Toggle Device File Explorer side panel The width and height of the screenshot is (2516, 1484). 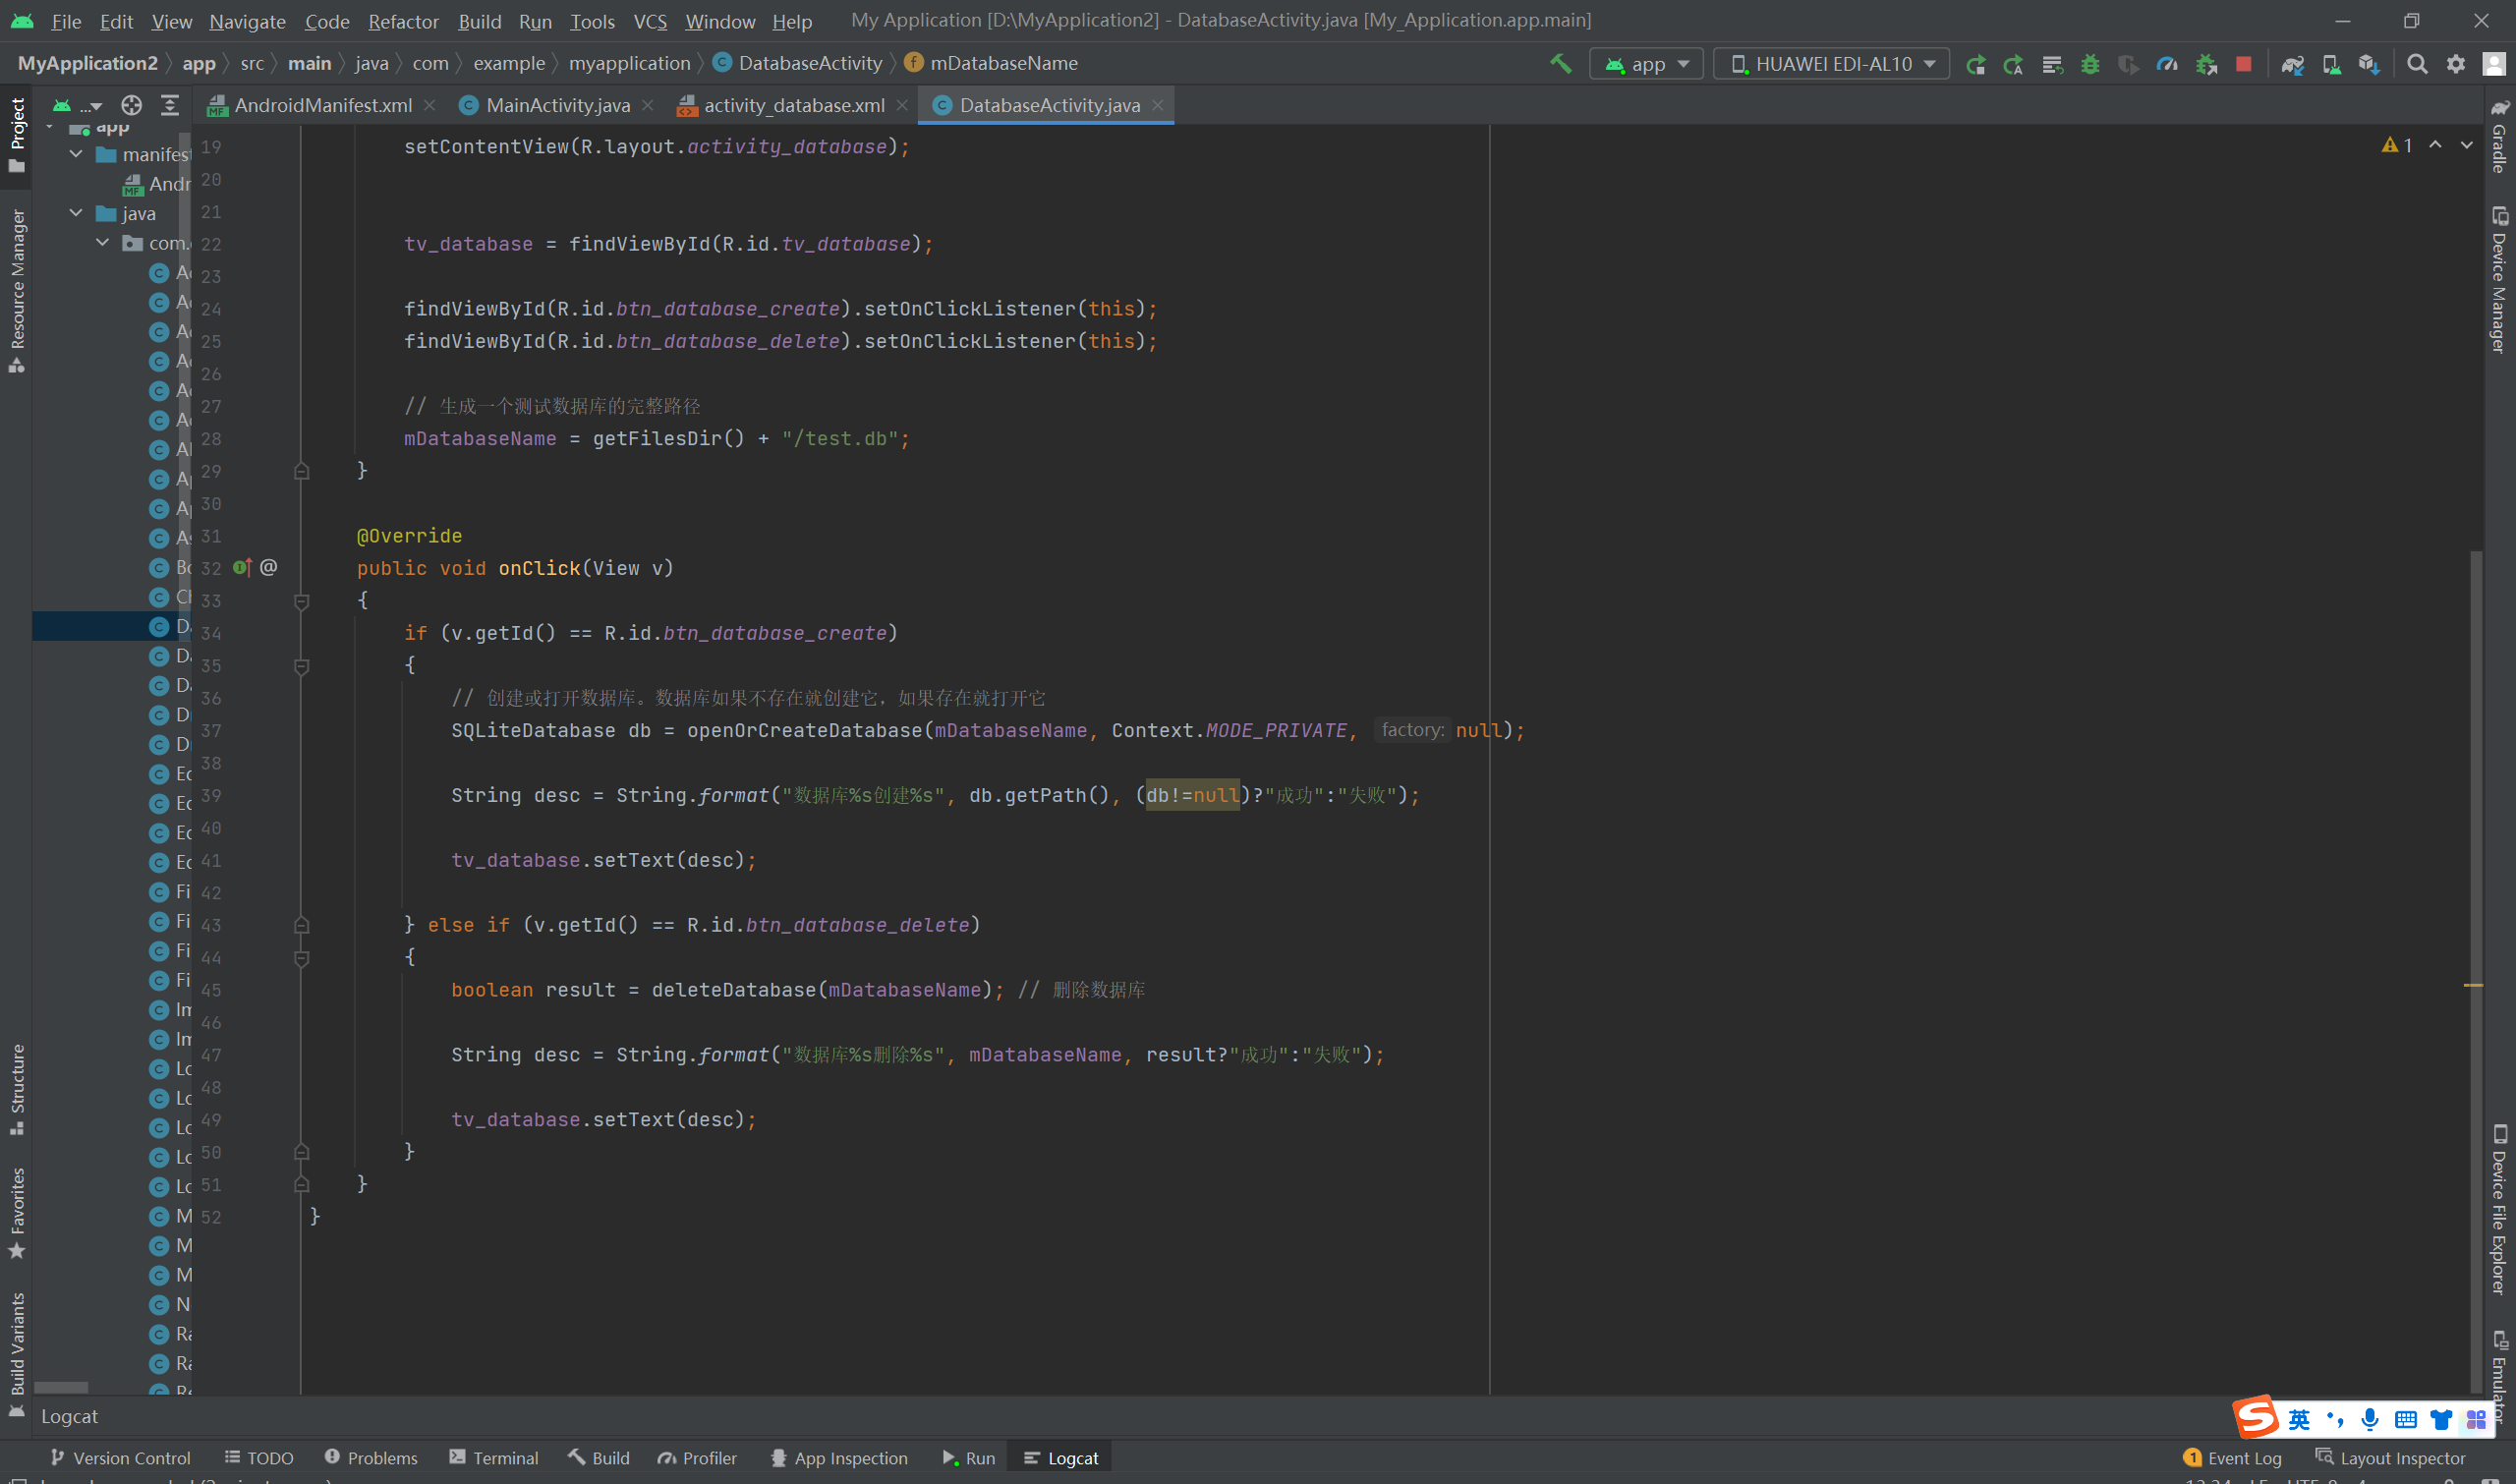click(2499, 1210)
